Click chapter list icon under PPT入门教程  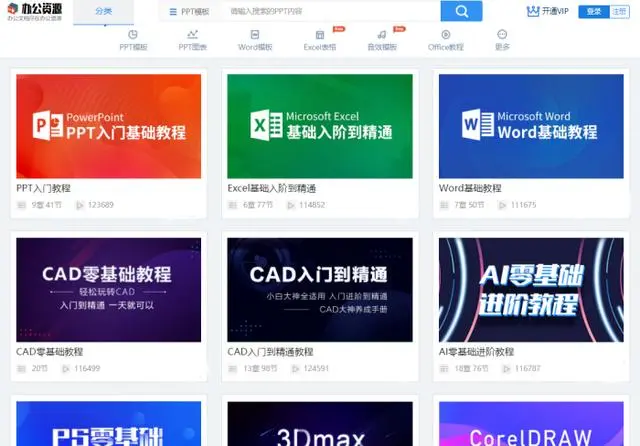[x=22, y=205]
